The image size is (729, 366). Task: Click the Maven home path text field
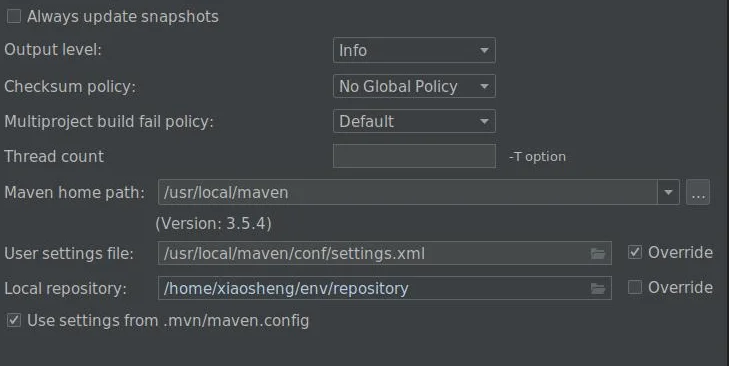(408, 192)
